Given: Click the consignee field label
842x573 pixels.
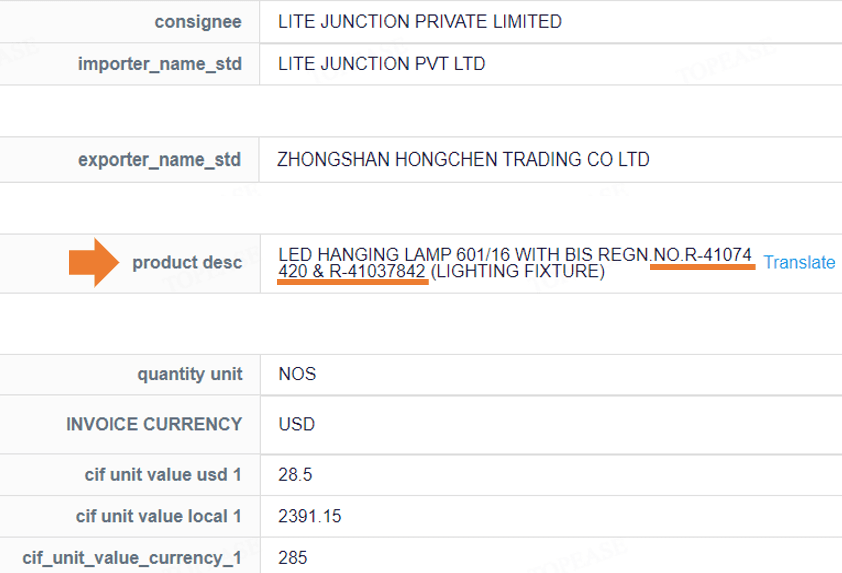Looking at the screenshot, I should point(198,21).
